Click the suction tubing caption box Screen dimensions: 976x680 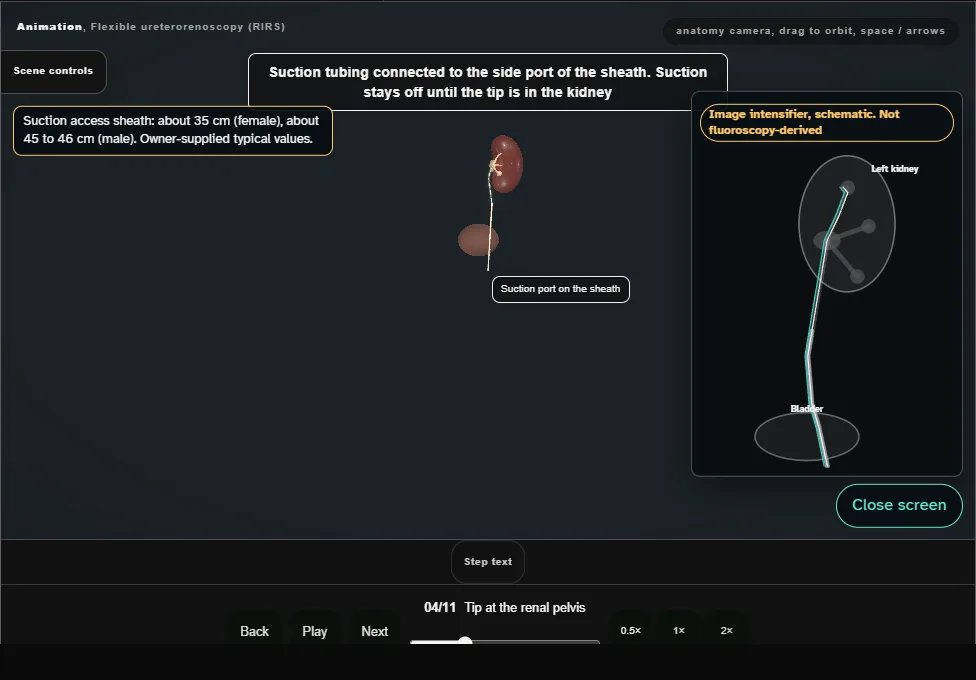pyautogui.click(x=488, y=82)
